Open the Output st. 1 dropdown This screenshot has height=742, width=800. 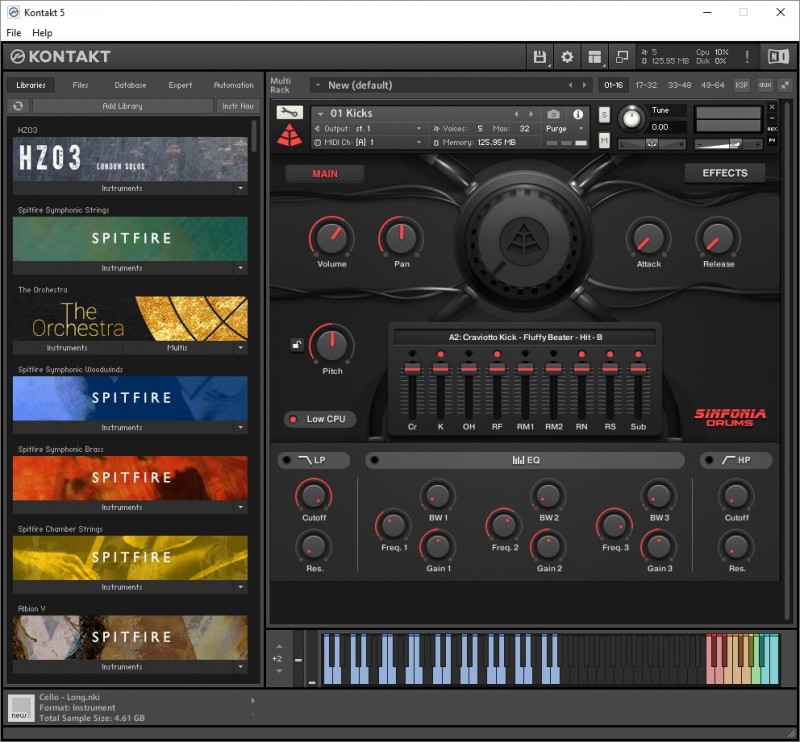pos(368,129)
